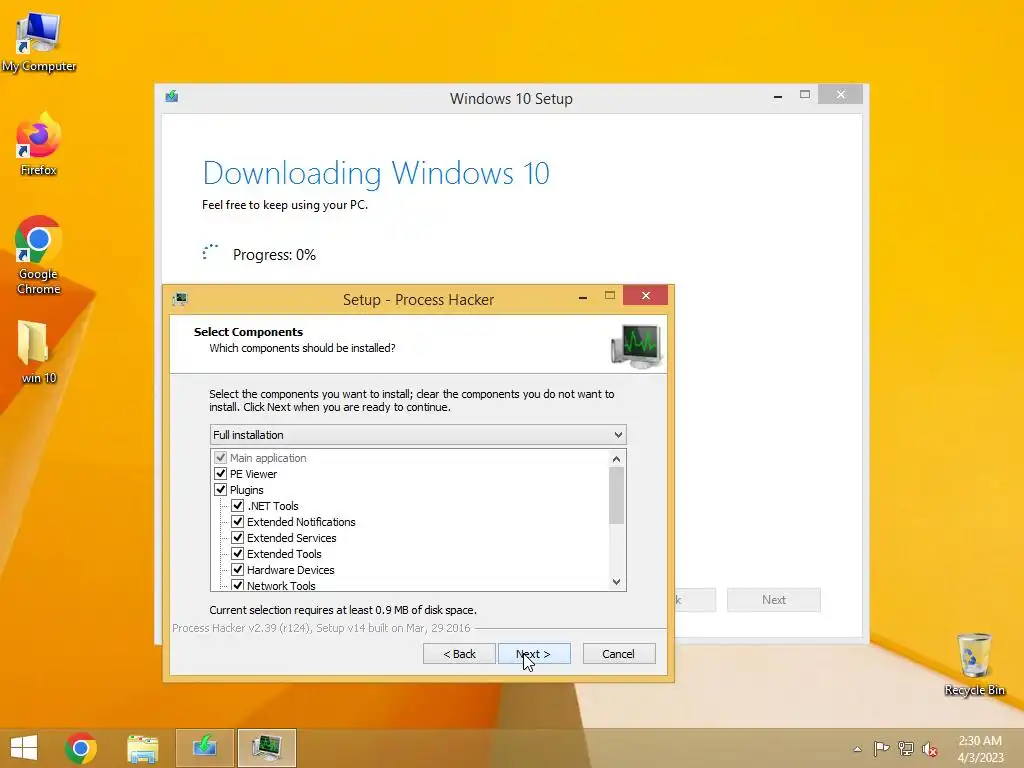Click the disk space requirement text
Viewport: 1024px width, 768px height.
tap(343, 610)
